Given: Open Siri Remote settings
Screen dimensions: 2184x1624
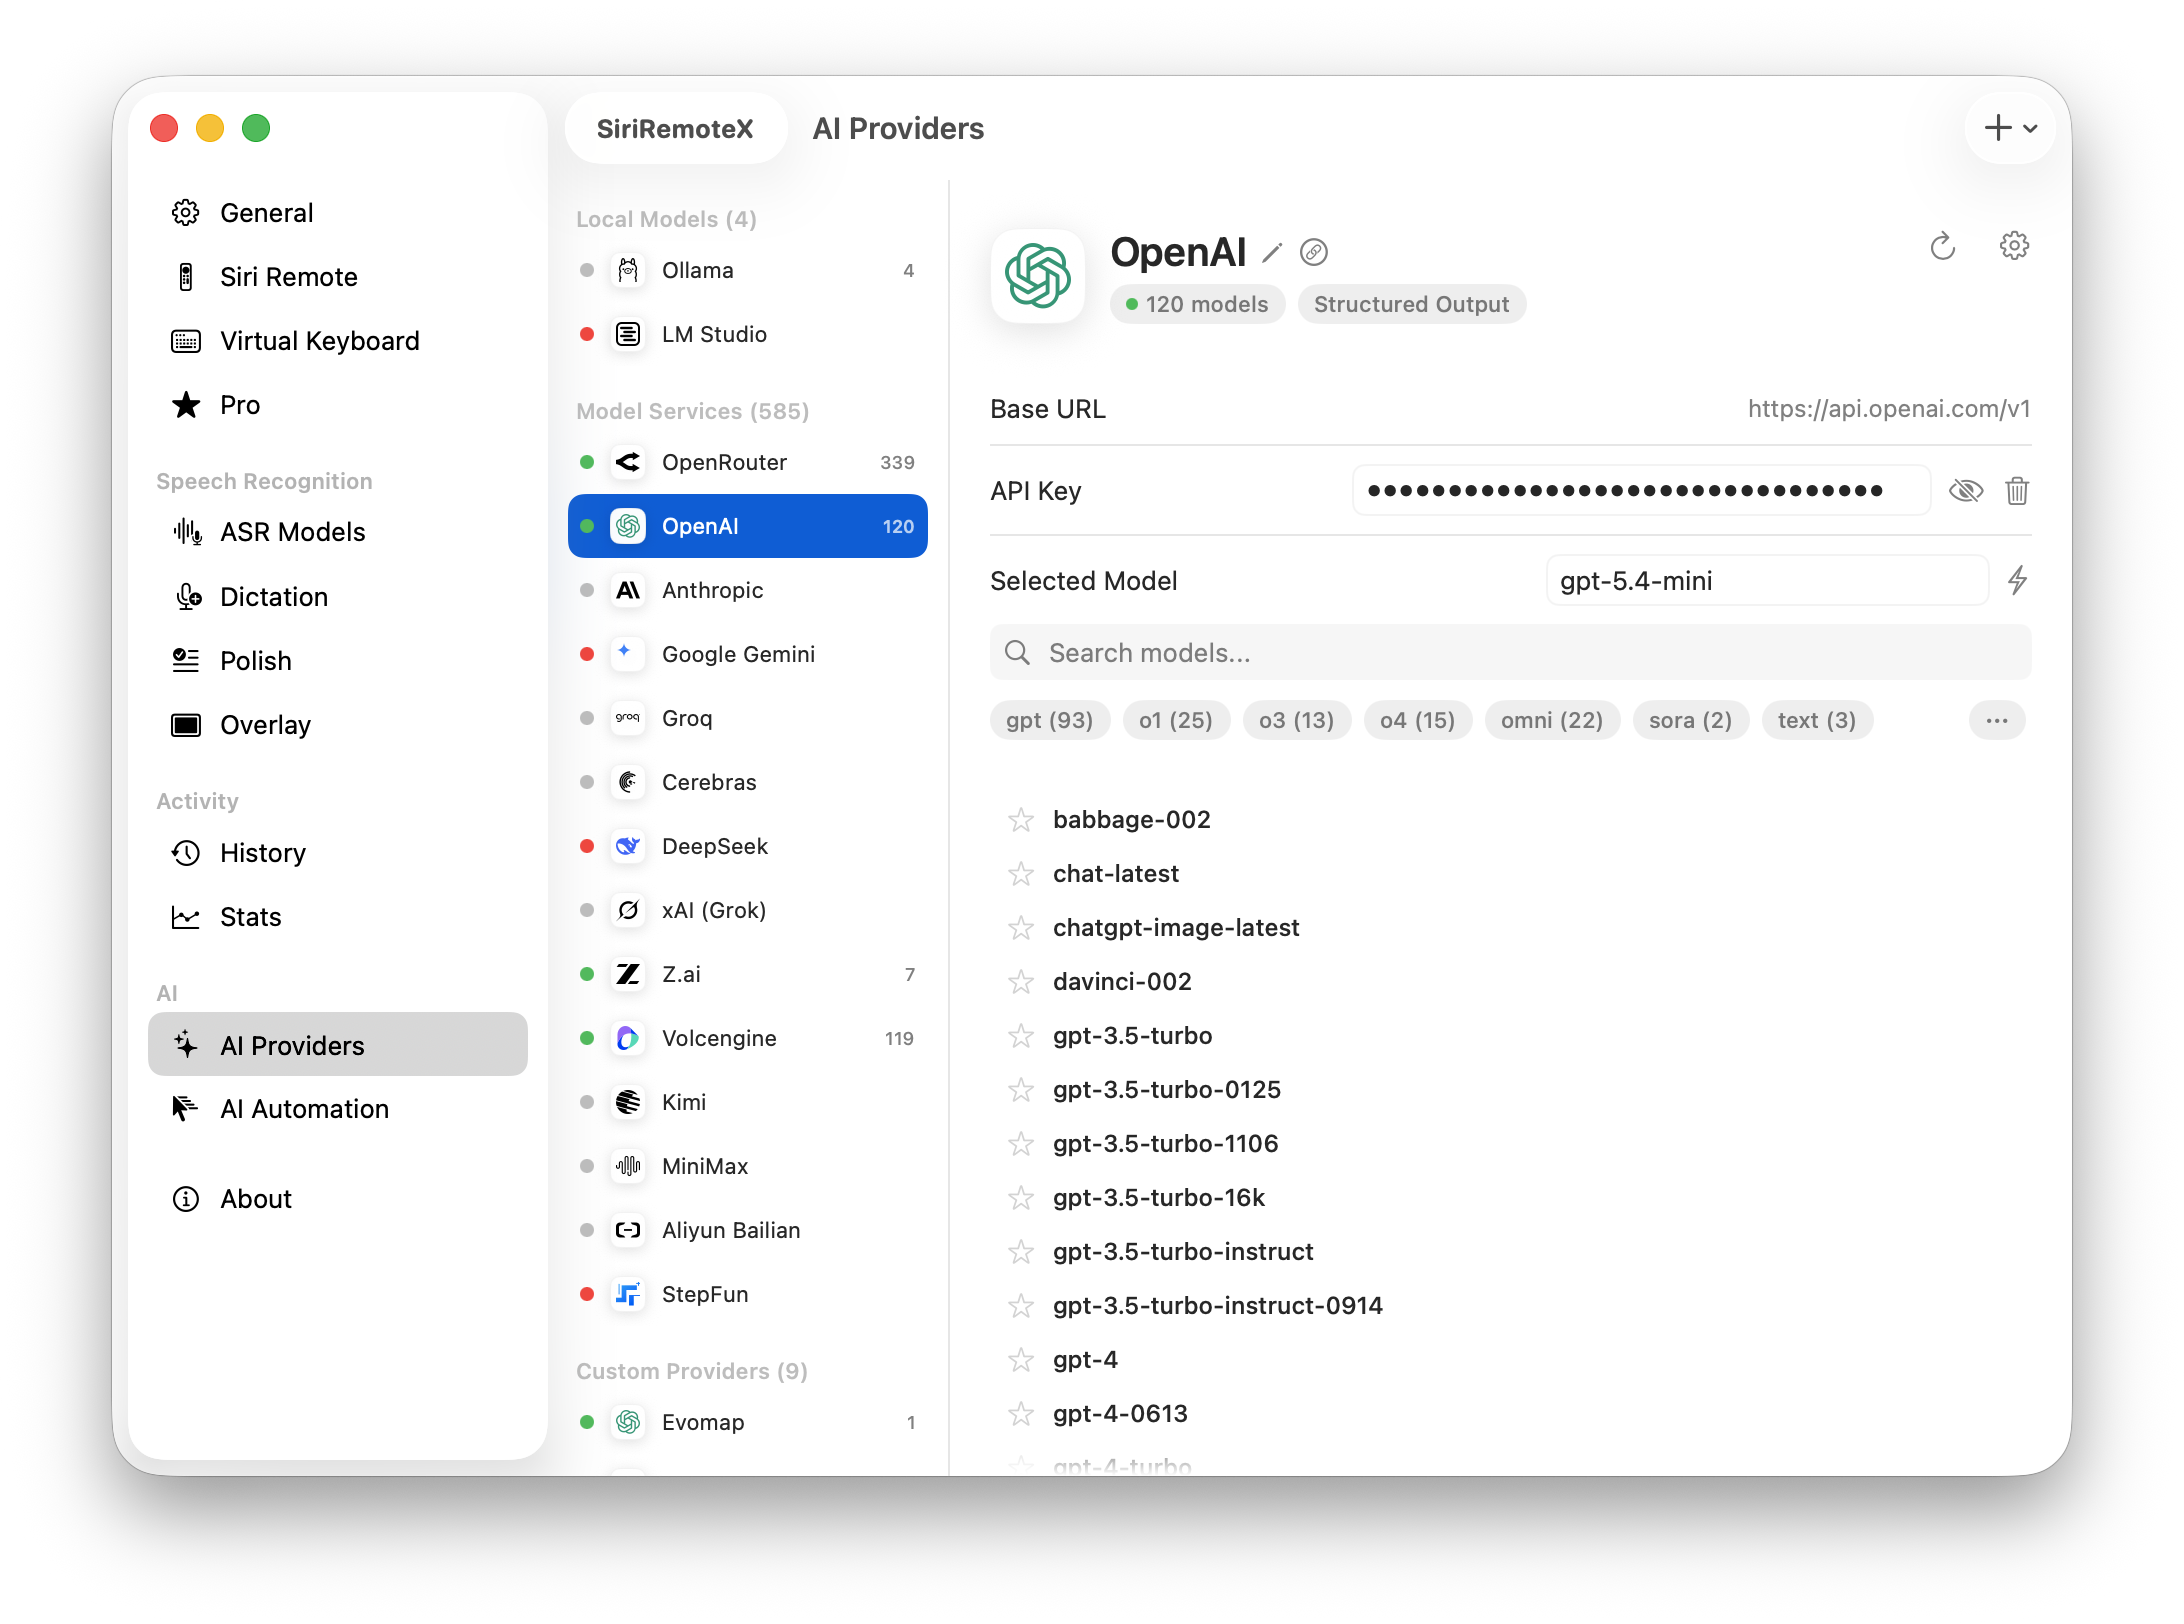Looking at the screenshot, I should (337, 277).
